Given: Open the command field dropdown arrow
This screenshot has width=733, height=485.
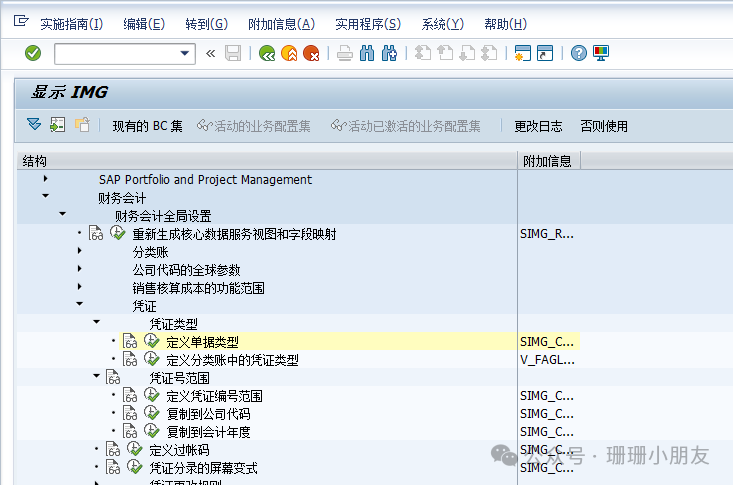Looking at the screenshot, I should click(186, 54).
